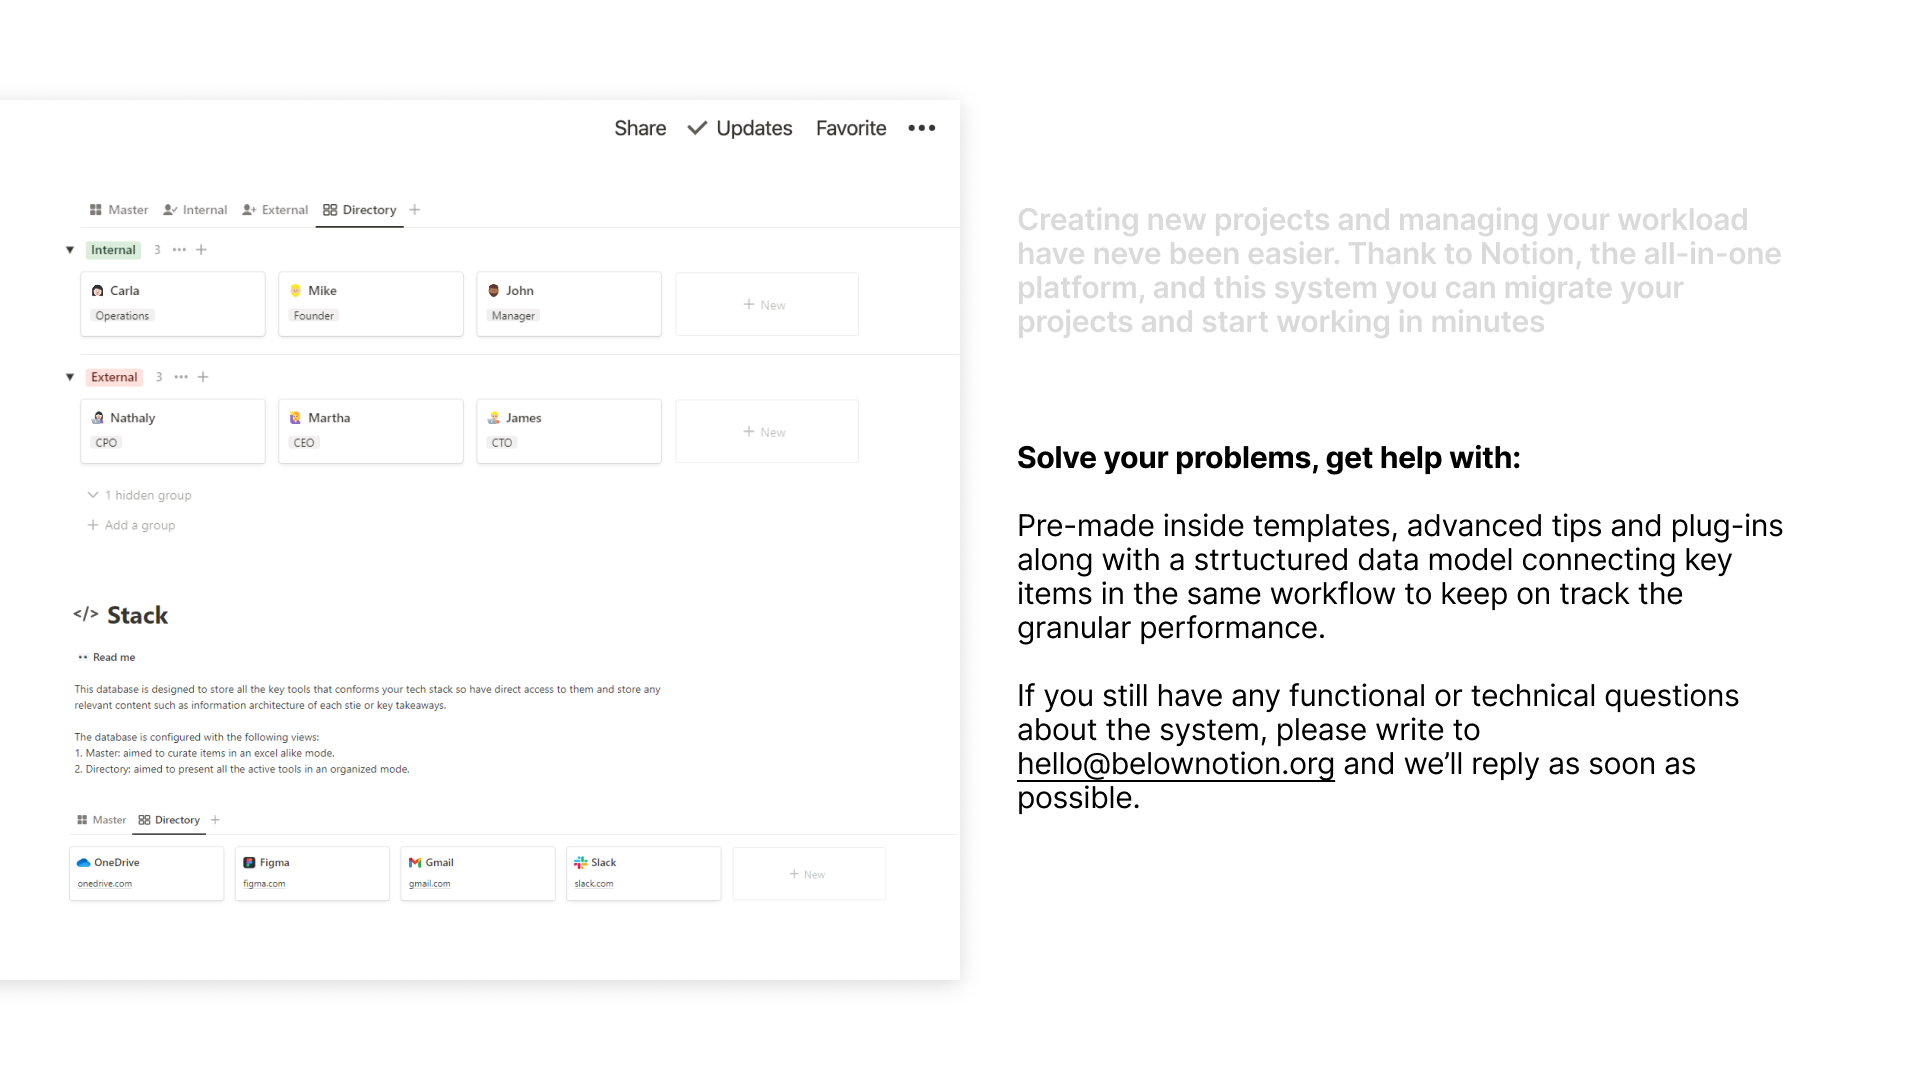Open the Martha card
The width and height of the screenshot is (1920, 1080).
pos(371,431)
